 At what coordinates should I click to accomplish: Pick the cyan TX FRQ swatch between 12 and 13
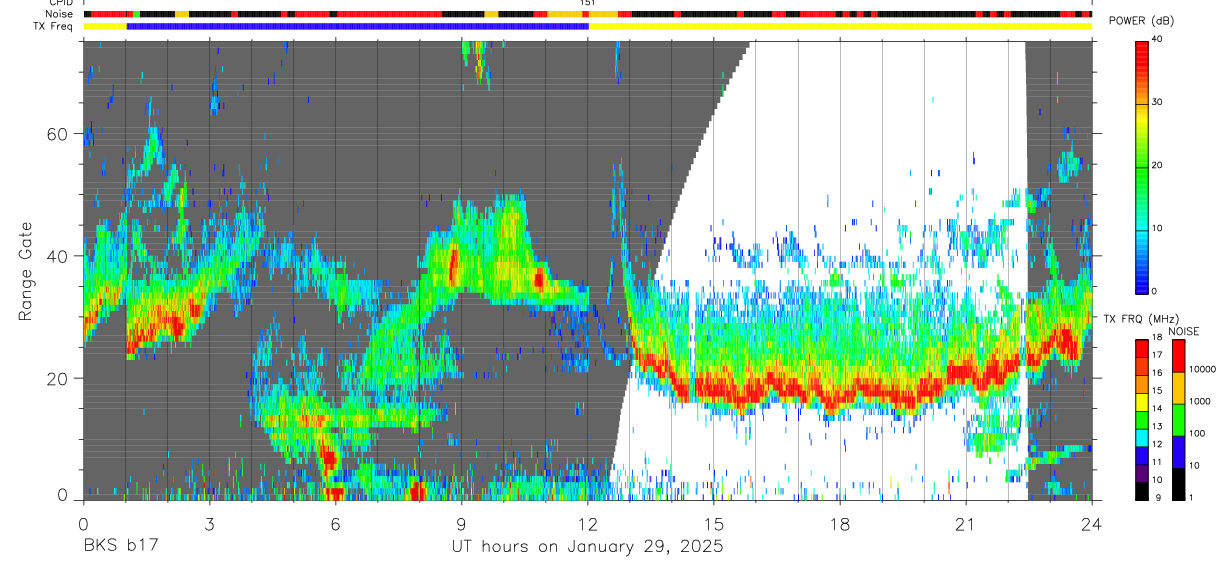[1142, 438]
